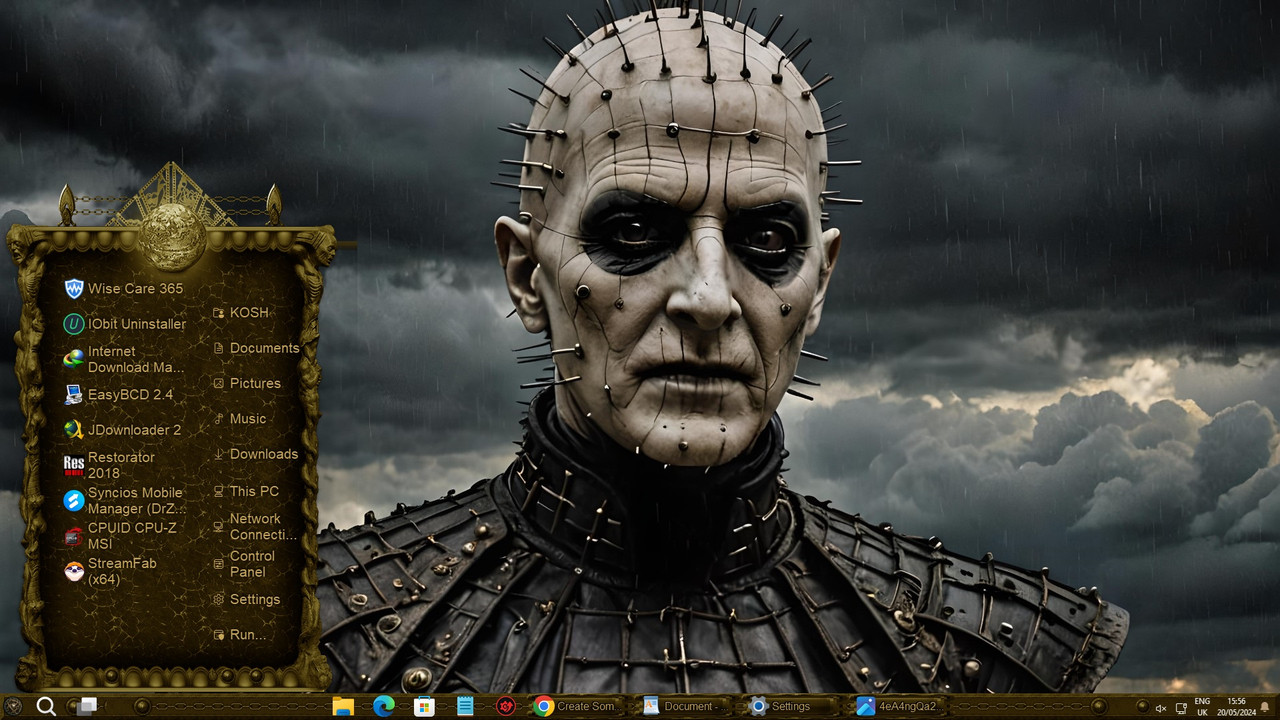Image resolution: width=1280 pixels, height=720 pixels.
Task: Launch EasyBCD 2.4
Action: pyautogui.click(x=119, y=395)
